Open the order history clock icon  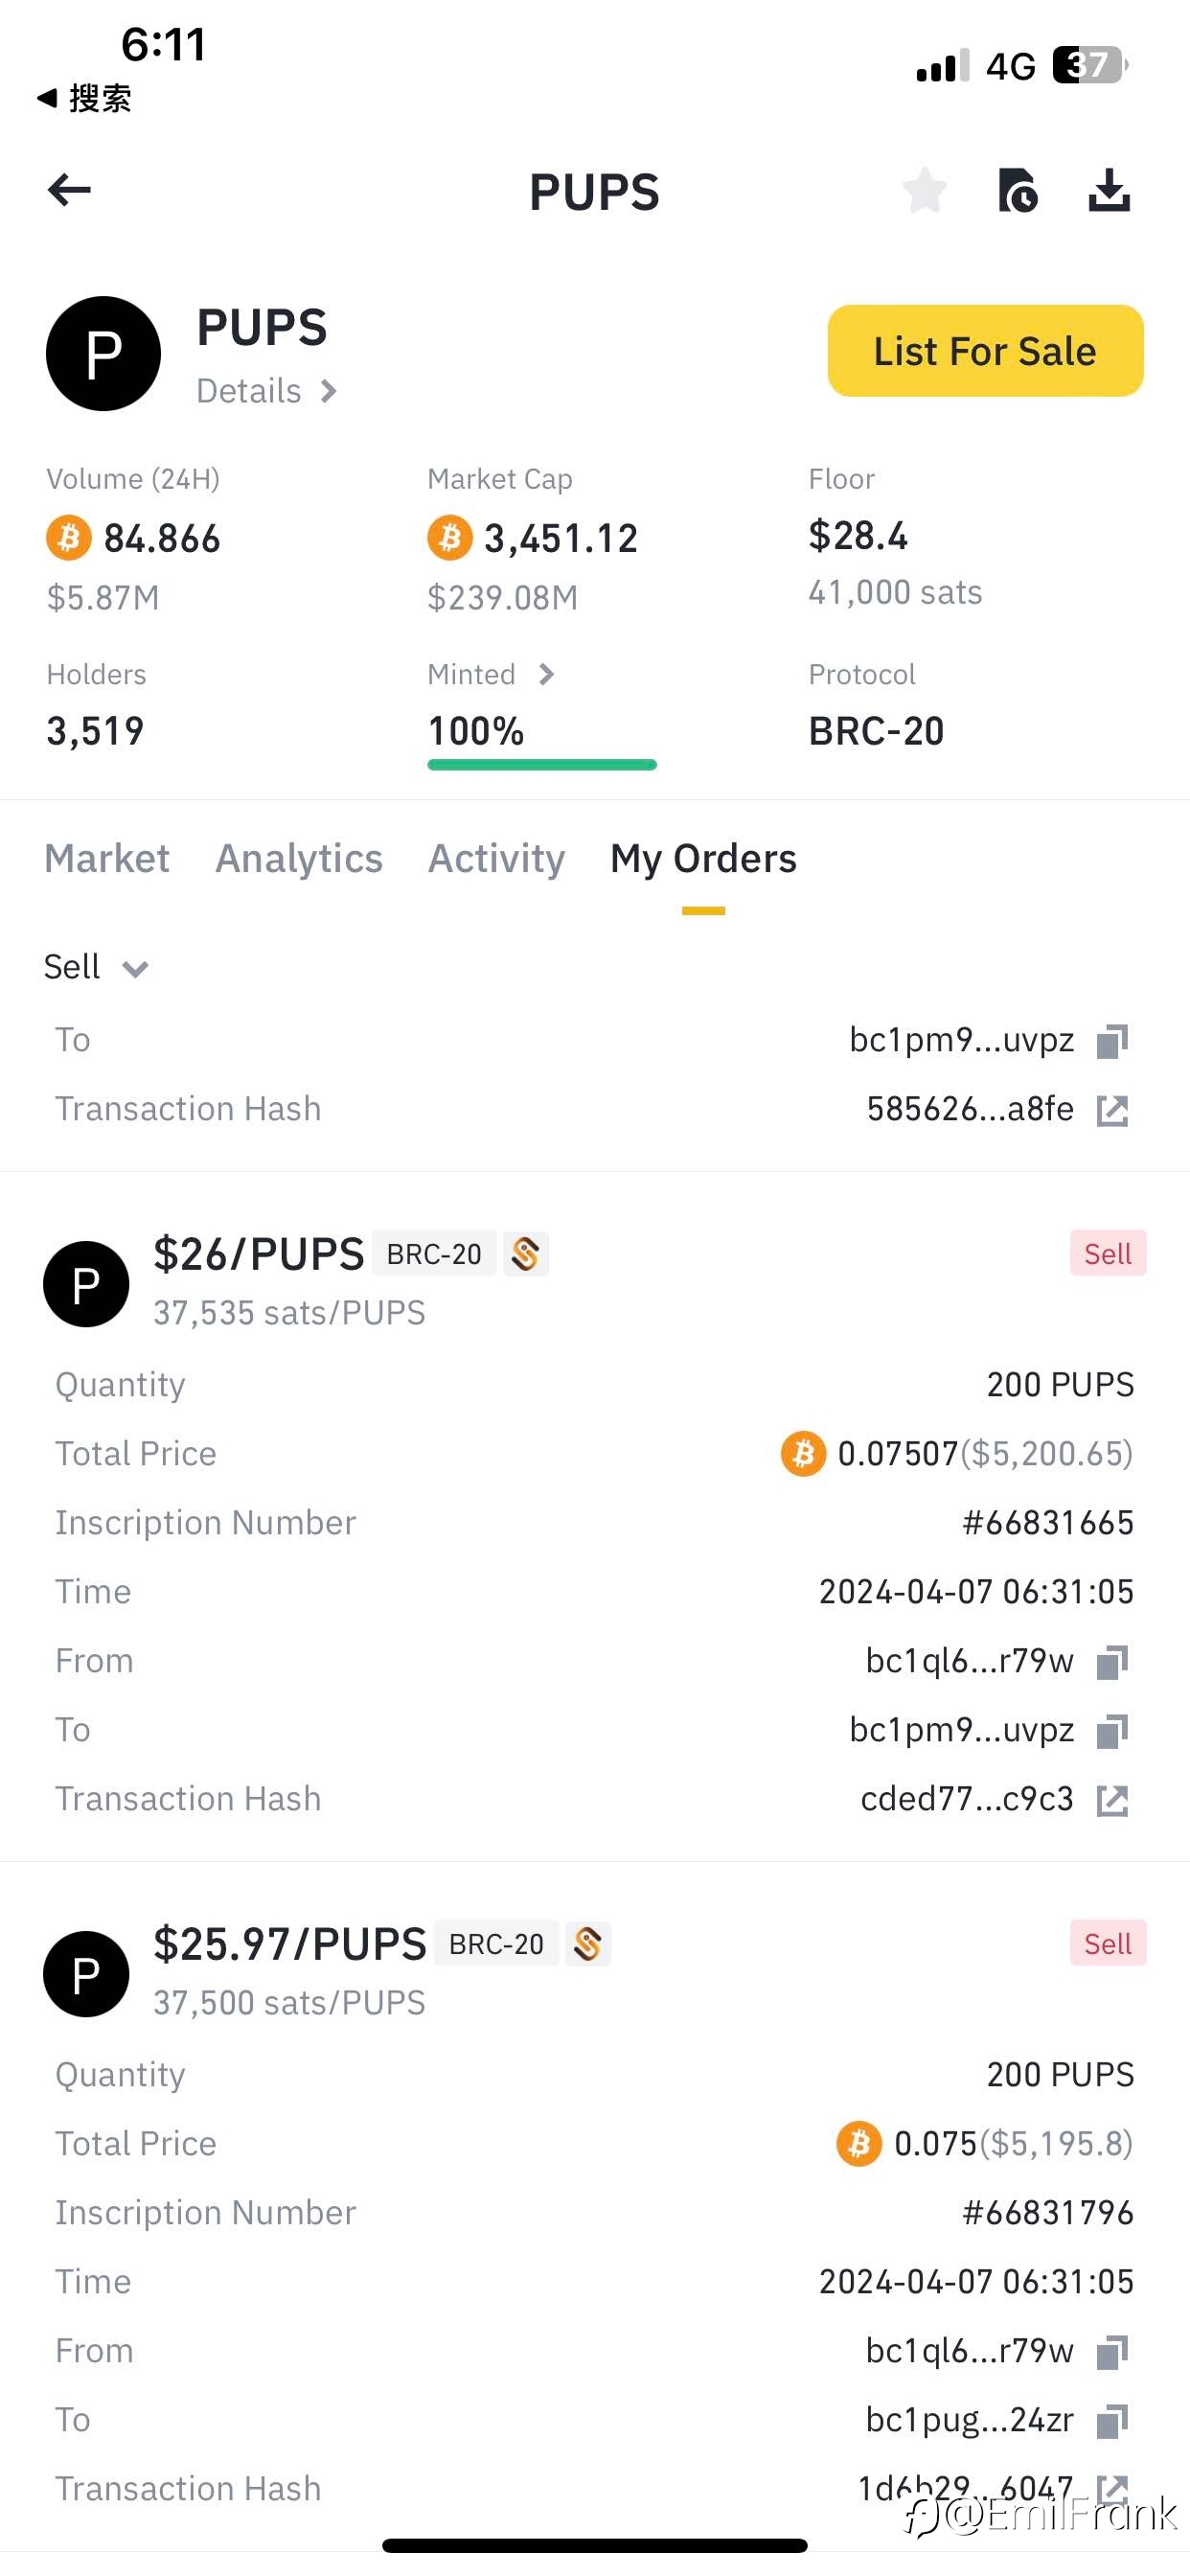tap(1017, 190)
